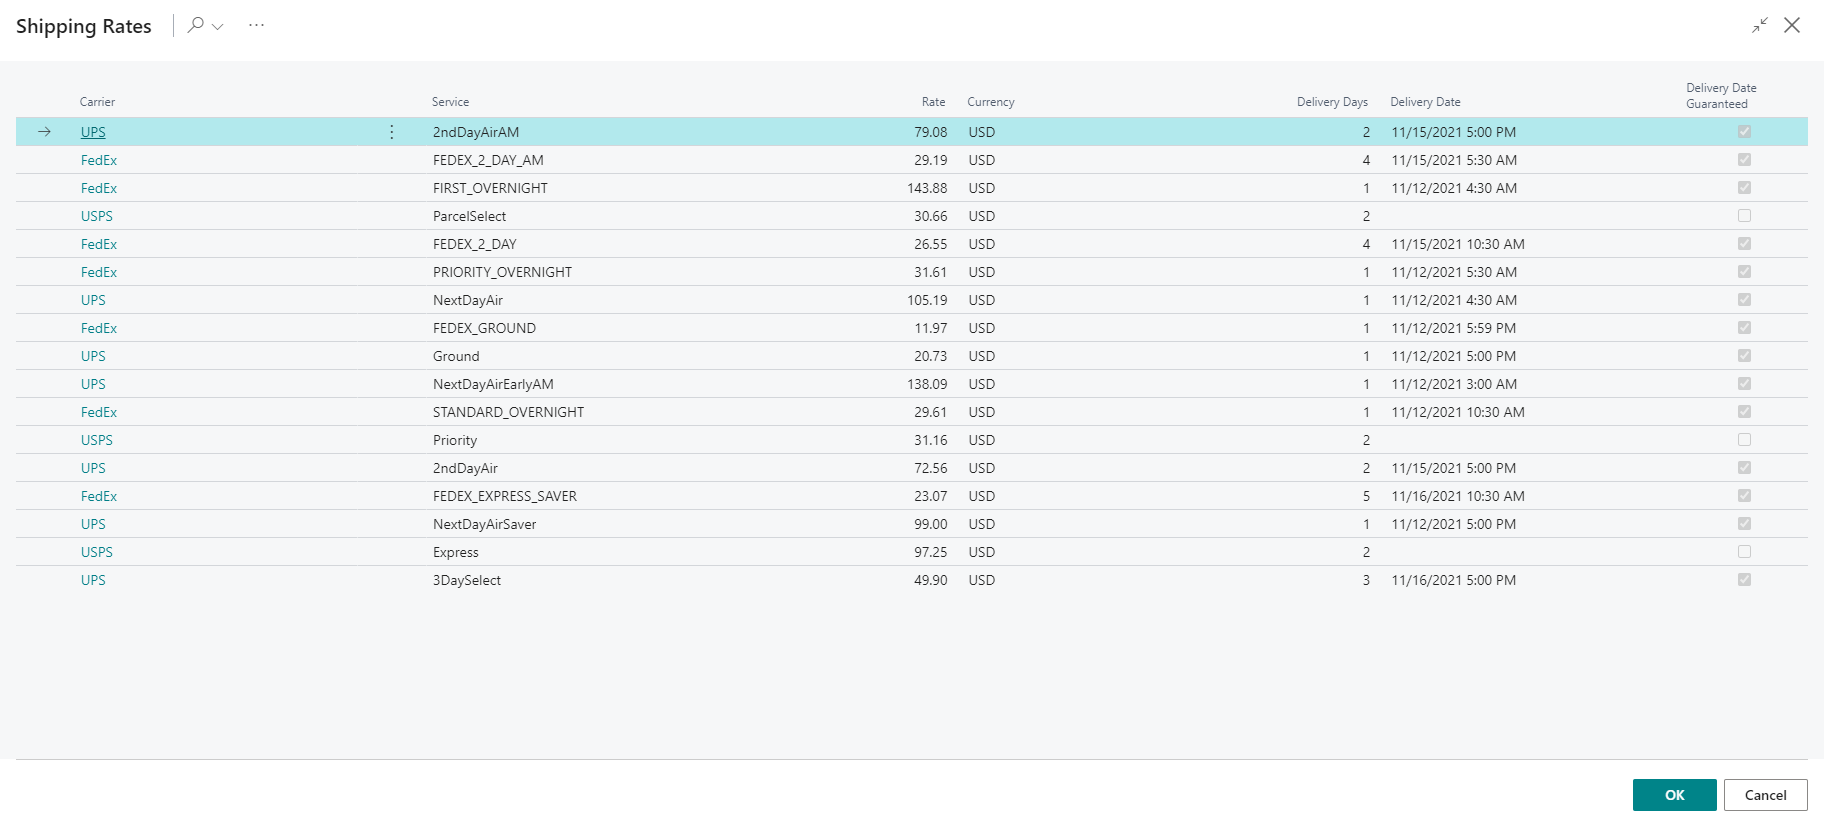Toggle guaranteed checkbox for ParcelSelect row

point(1744,216)
